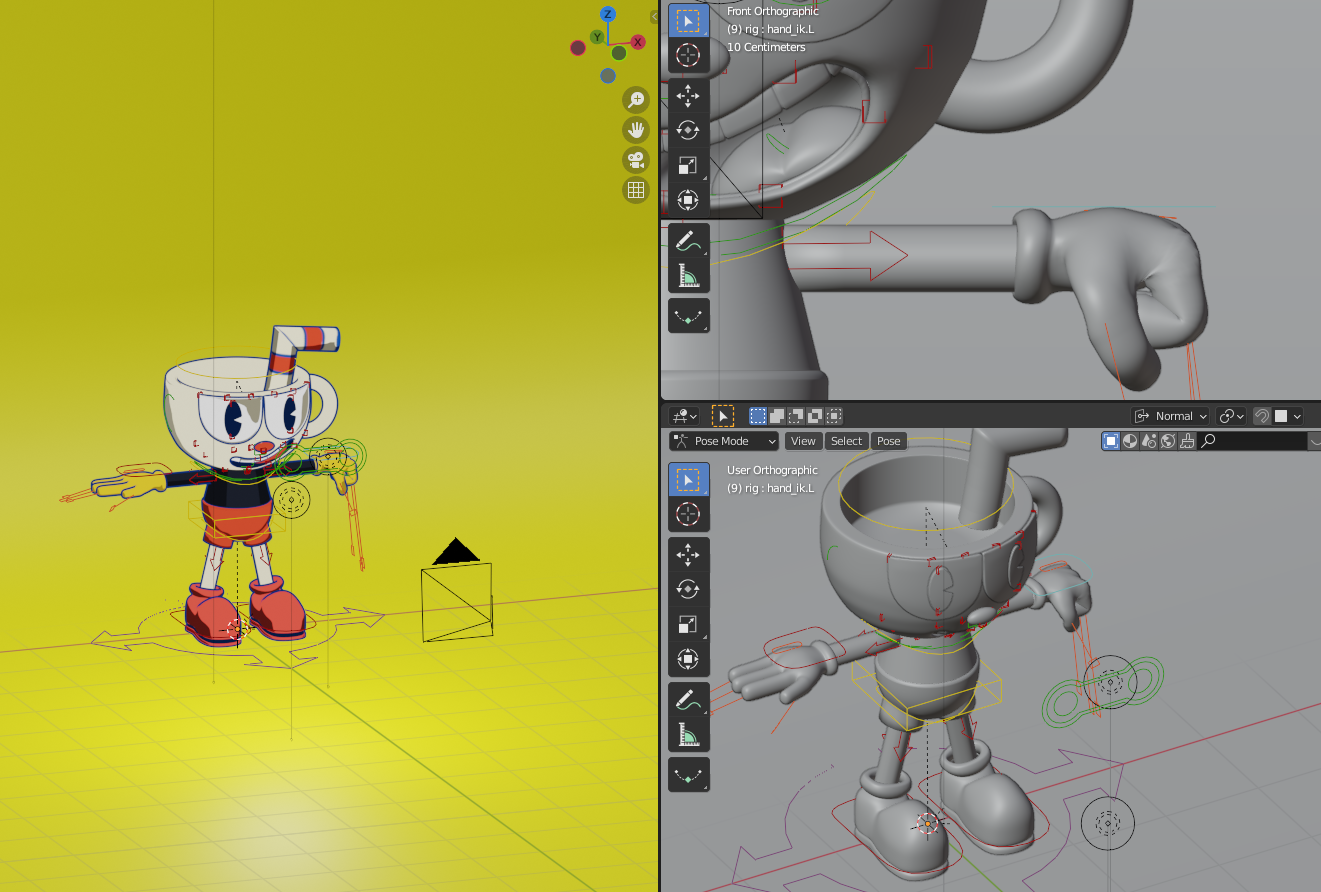The width and height of the screenshot is (1321, 892).
Task: Select Transform tool in User Orthographic toolbar
Action: (688, 659)
